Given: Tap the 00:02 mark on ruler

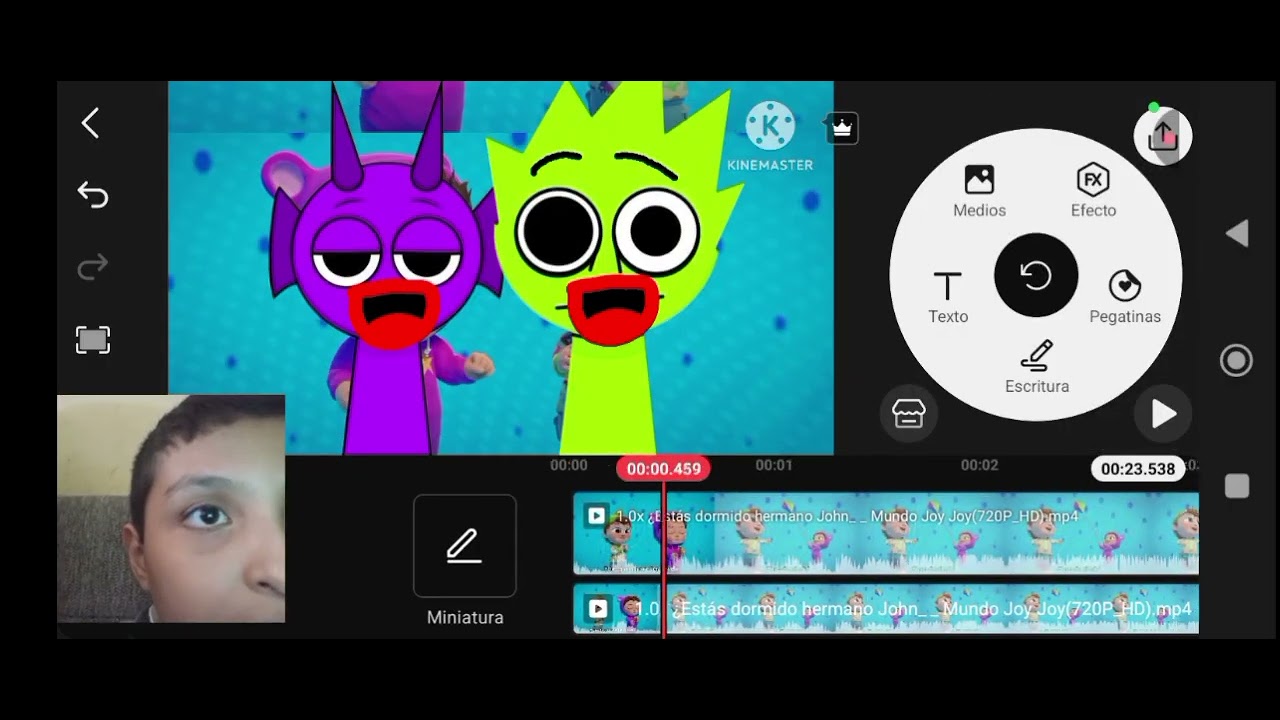Looking at the screenshot, I should [x=980, y=465].
